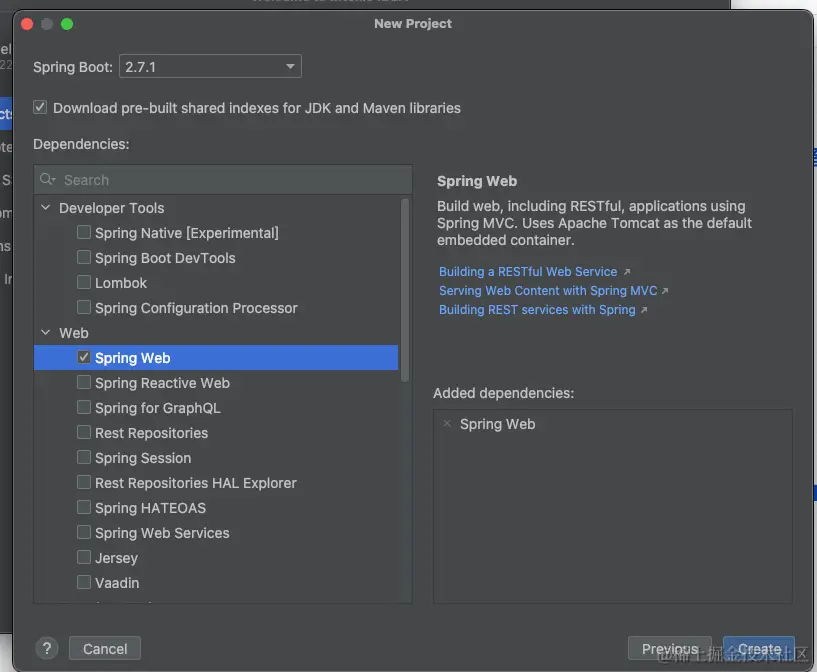Collapse the Web dependency group

[x=45, y=333]
